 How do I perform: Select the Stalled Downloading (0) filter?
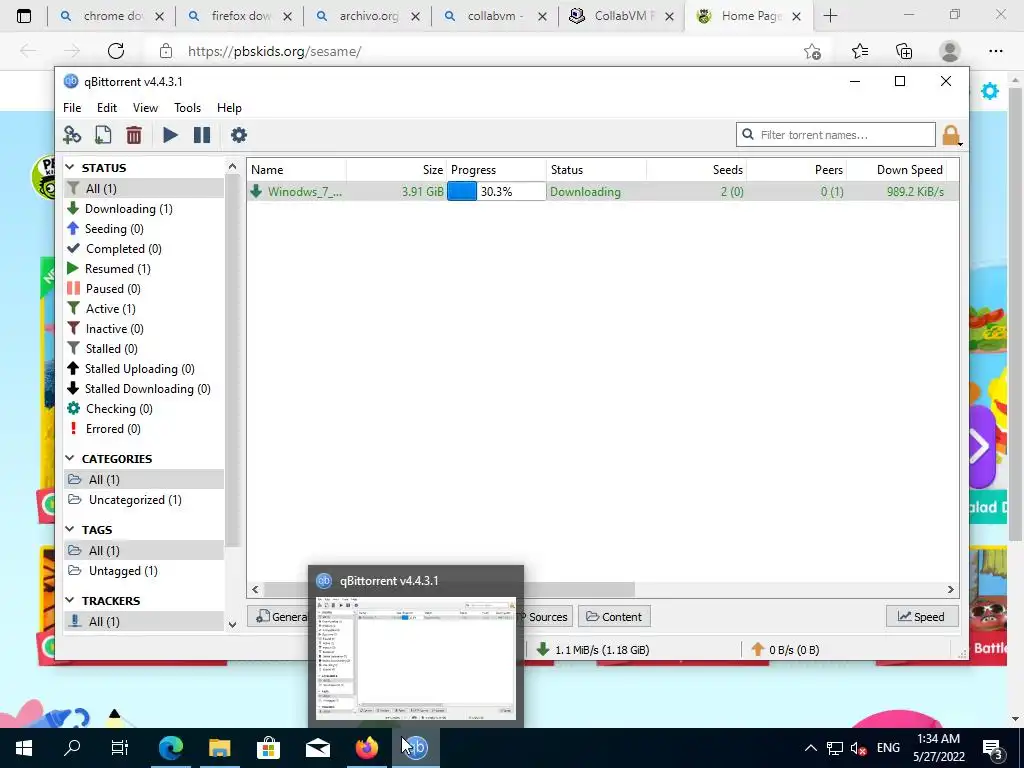144,389
